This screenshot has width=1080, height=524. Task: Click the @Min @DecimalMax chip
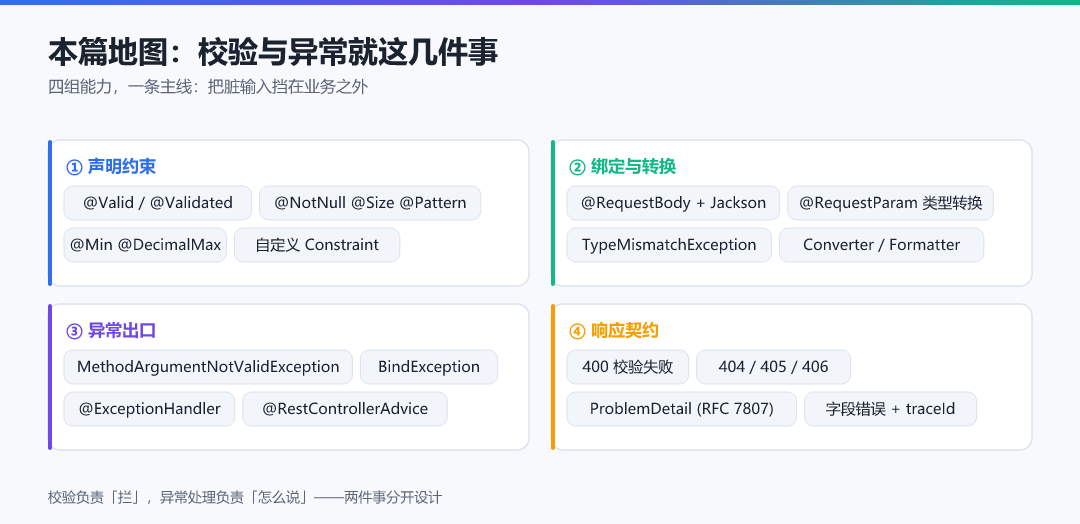145,245
